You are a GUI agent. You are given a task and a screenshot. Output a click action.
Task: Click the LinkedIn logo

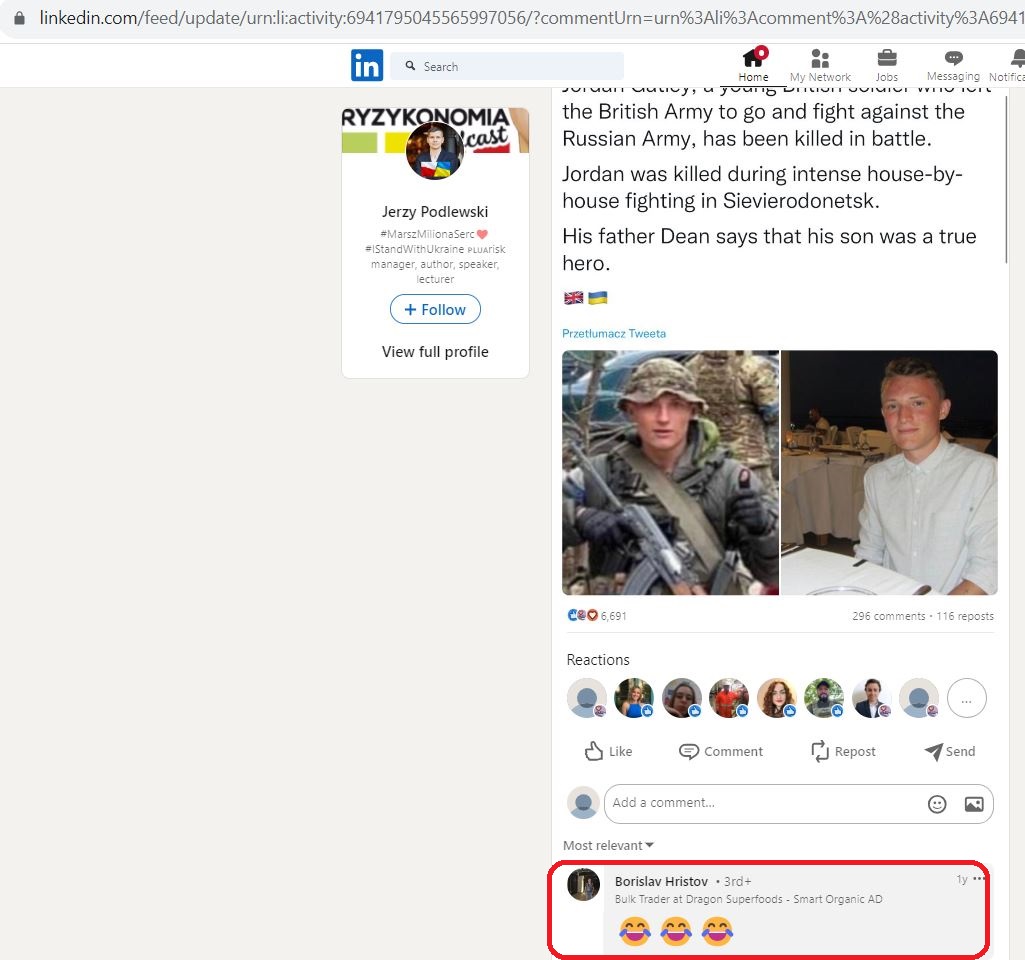tap(367, 65)
